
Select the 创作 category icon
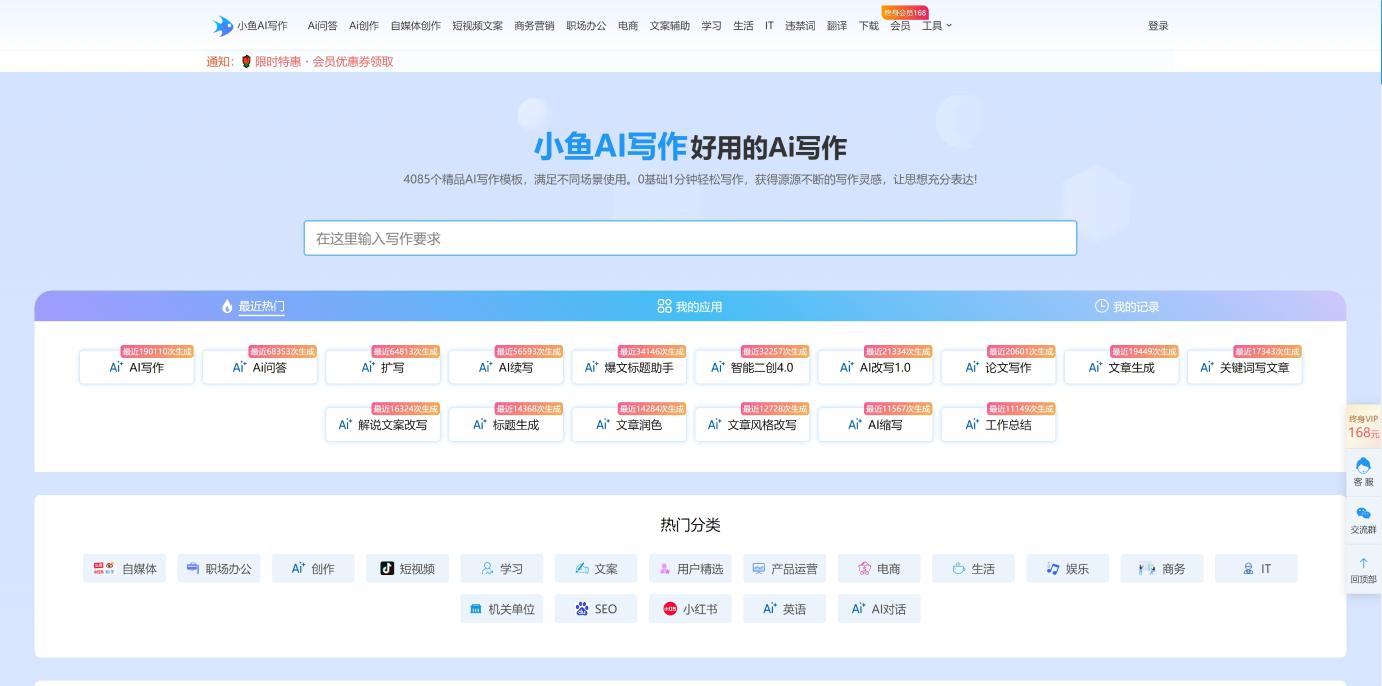tap(298, 568)
